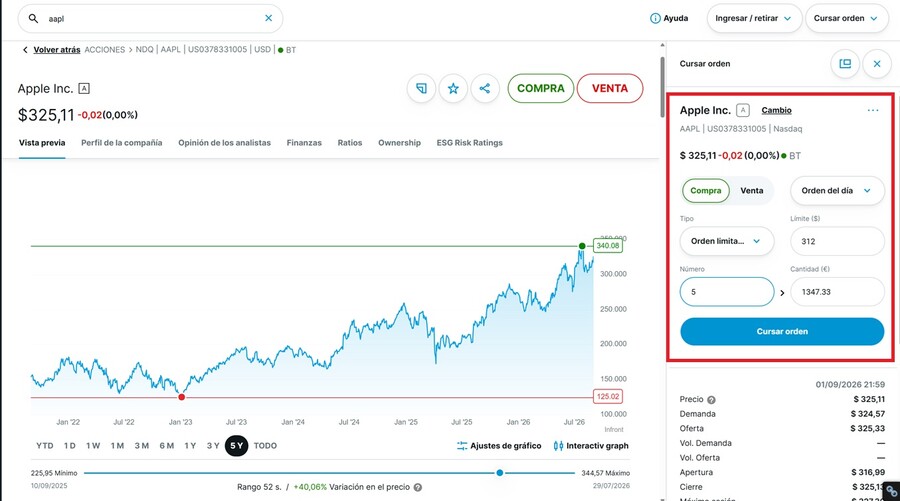Screen dimensions: 900x501
Task: Click the green high marker on chart
Action: click(582, 246)
